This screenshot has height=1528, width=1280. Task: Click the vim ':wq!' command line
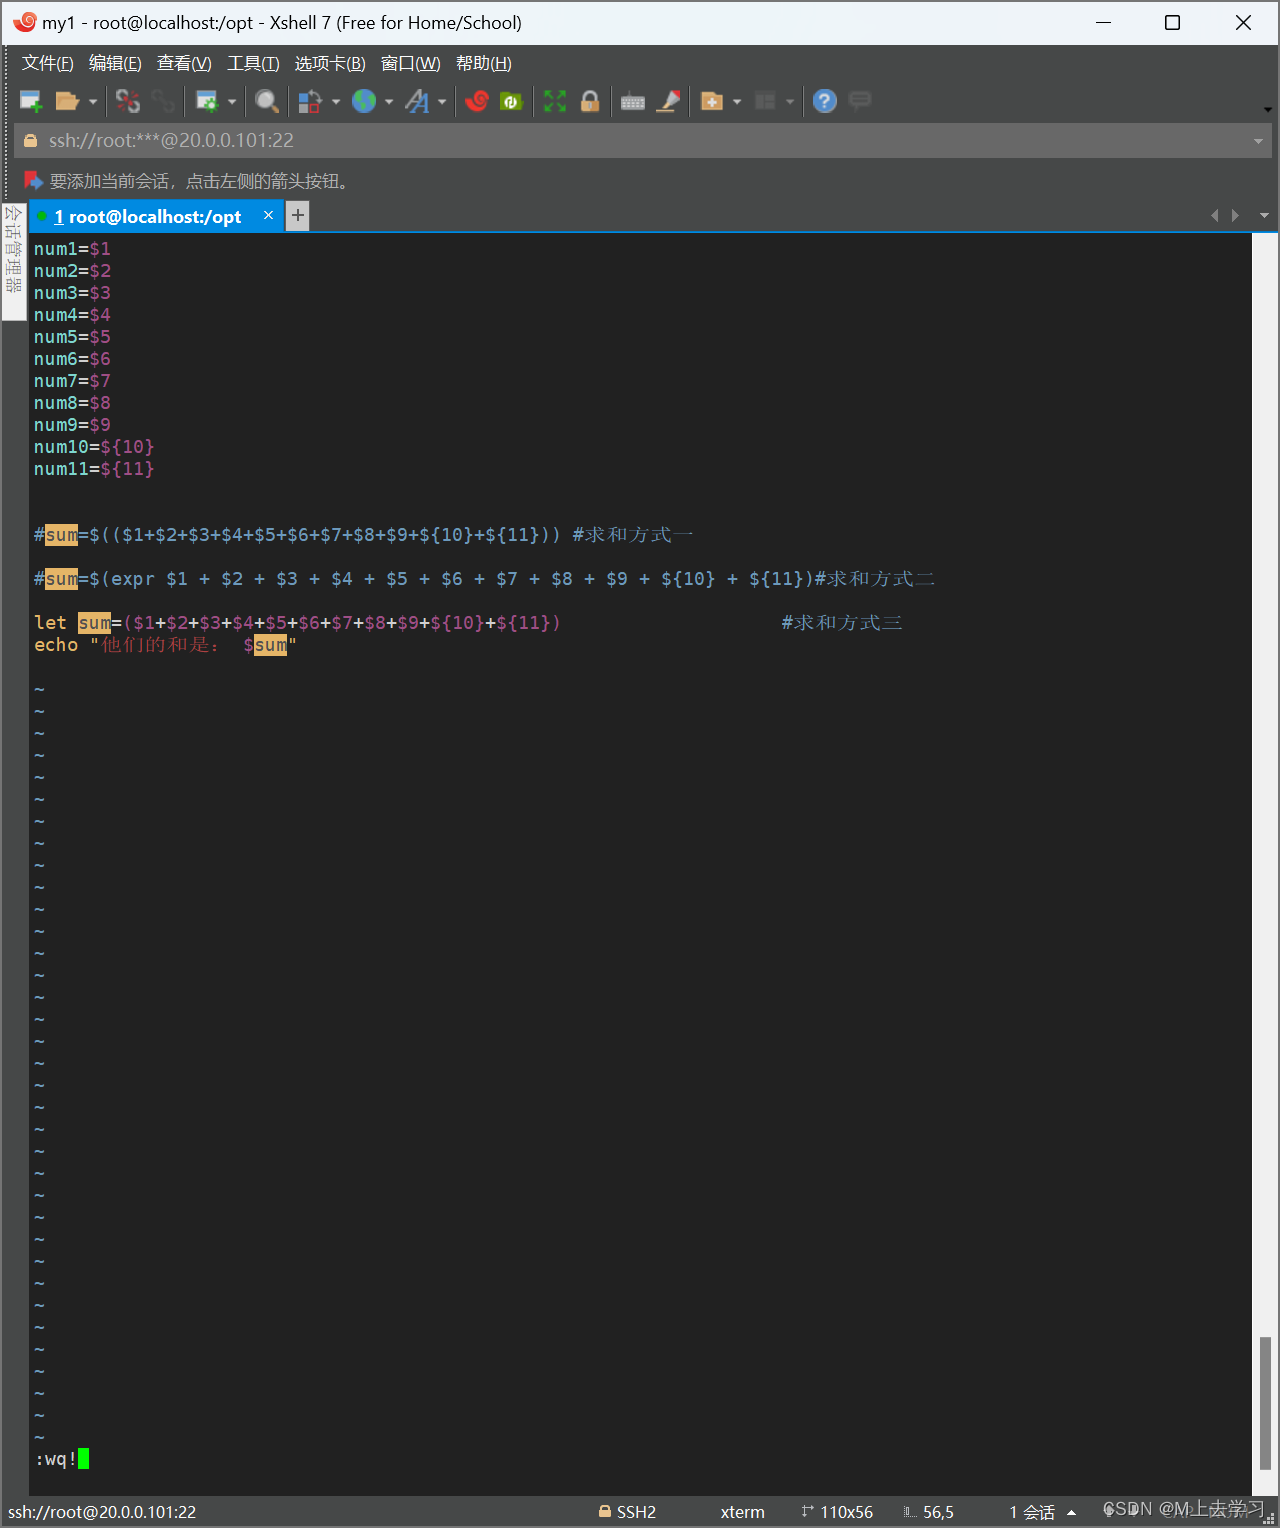(62, 1459)
